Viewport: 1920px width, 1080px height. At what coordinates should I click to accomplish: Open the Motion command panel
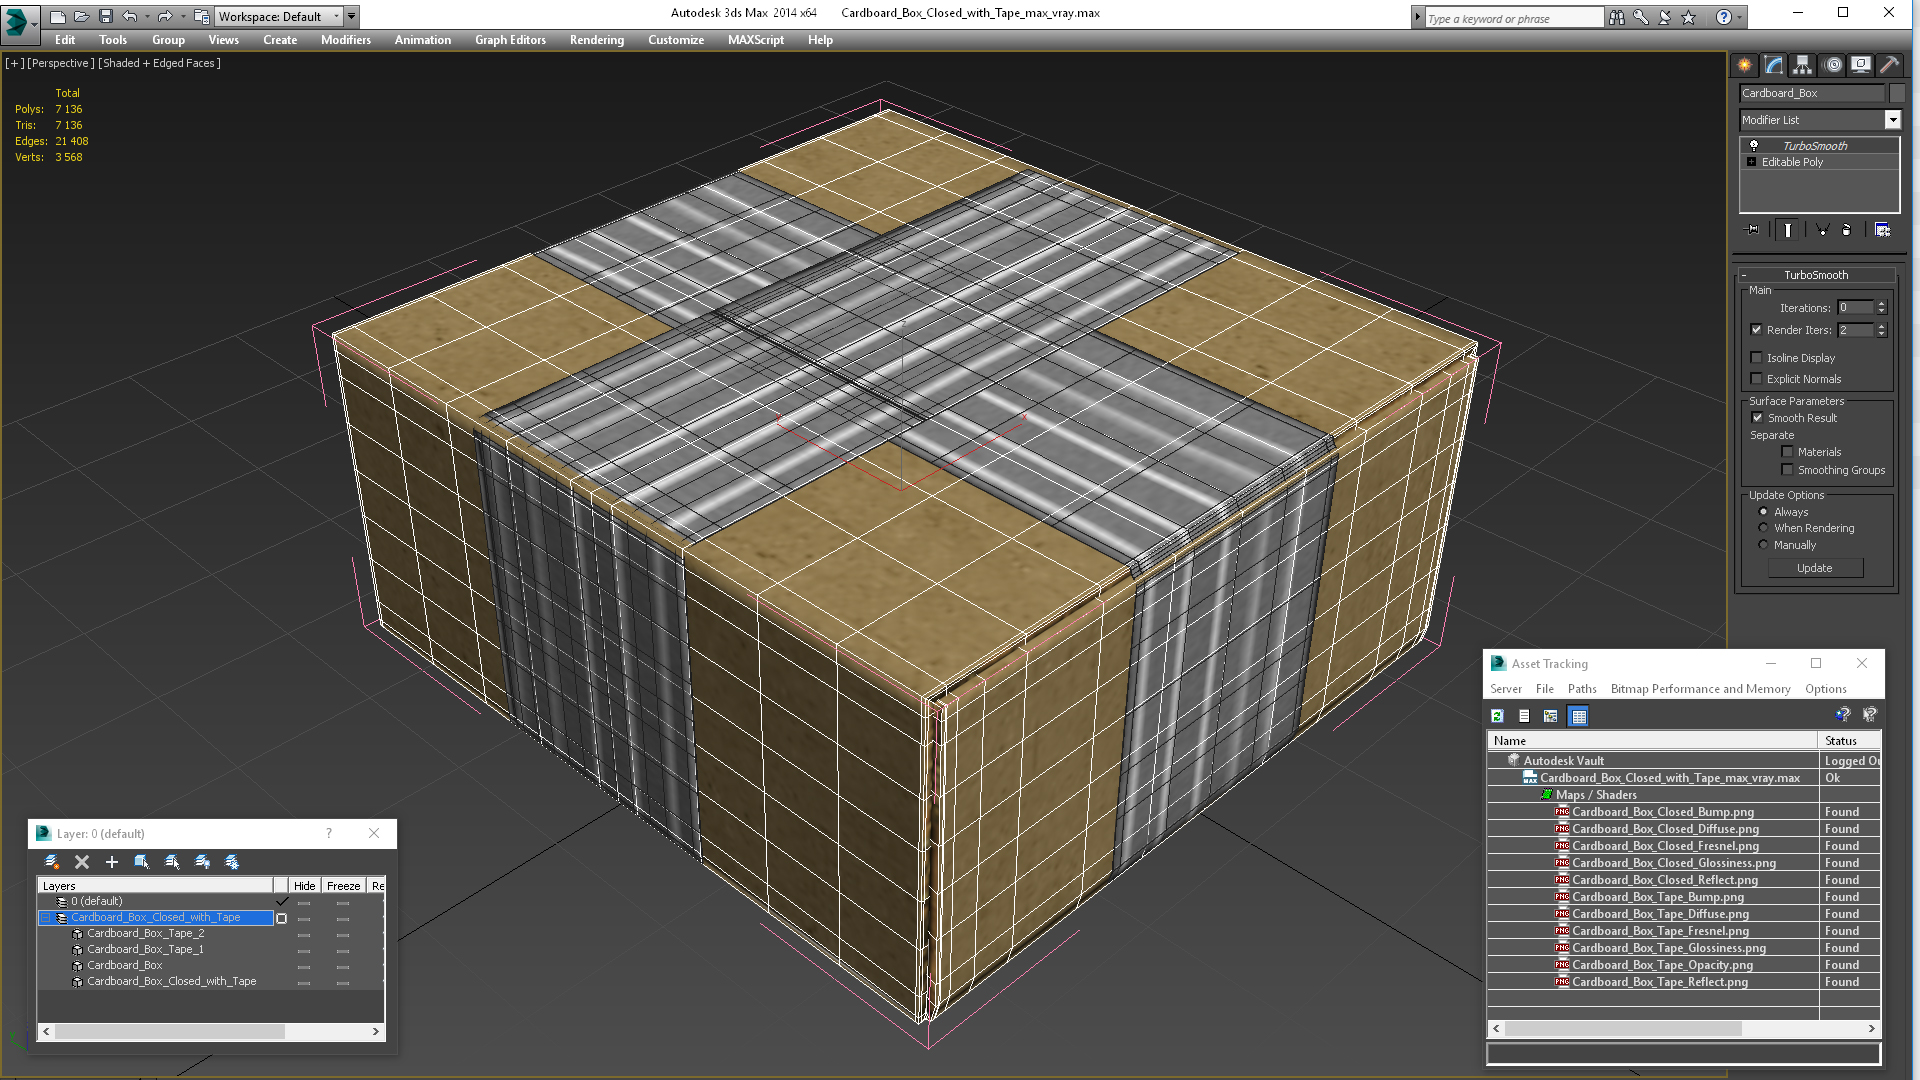[1832, 65]
